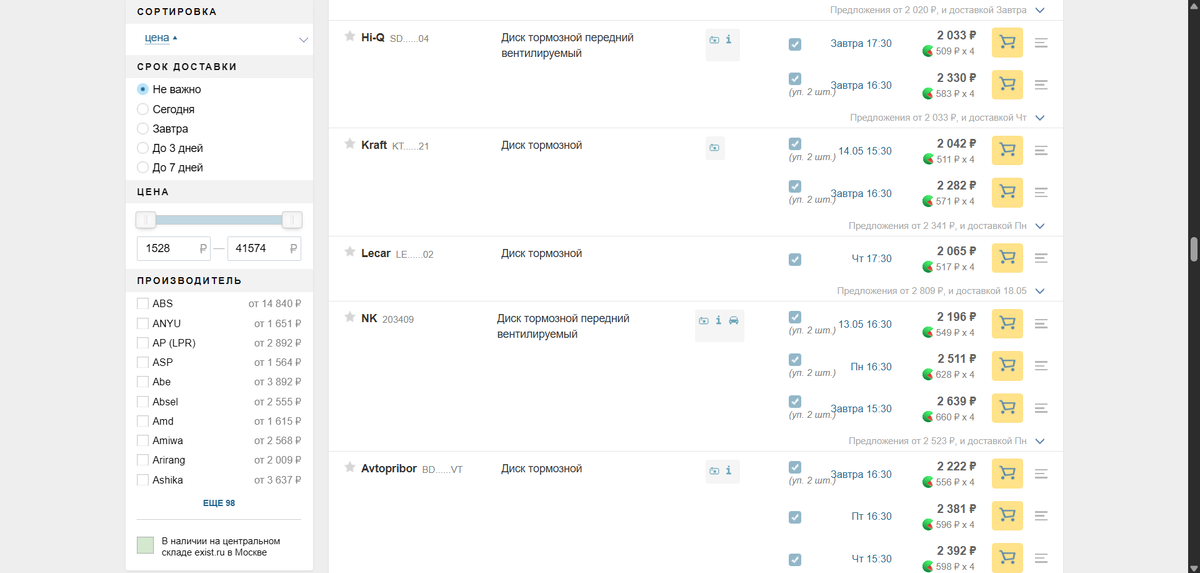Add the Avtopribor 2 381 ₽ offer to cart

click(x=1007, y=516)
